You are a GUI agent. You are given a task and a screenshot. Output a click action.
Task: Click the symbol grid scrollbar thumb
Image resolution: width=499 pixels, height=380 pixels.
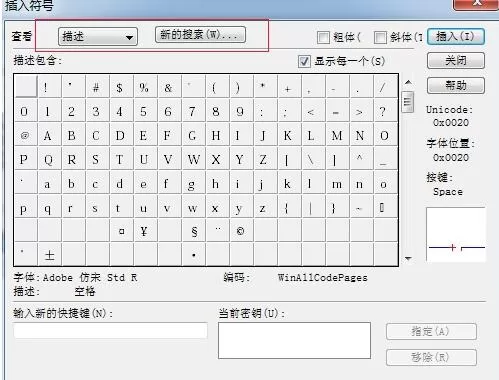pyautogui.click(x=408, y=102)
